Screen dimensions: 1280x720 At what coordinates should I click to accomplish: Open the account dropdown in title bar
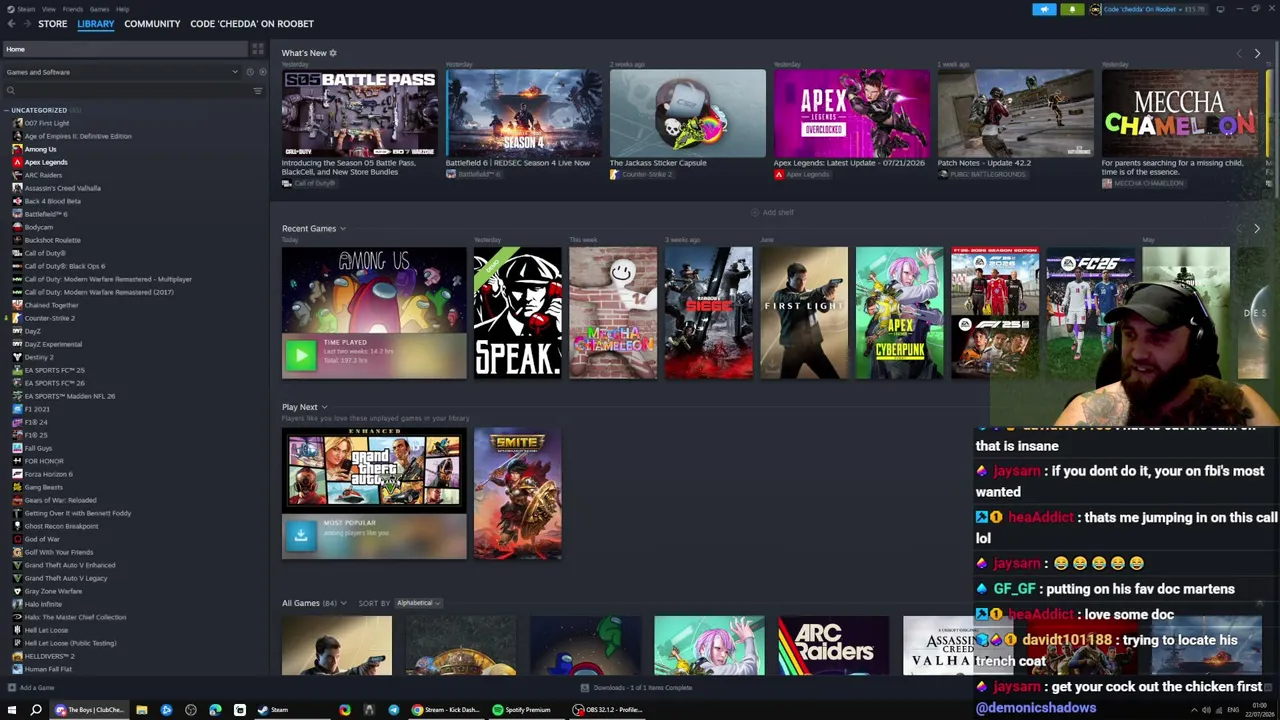click(1148, 9)
